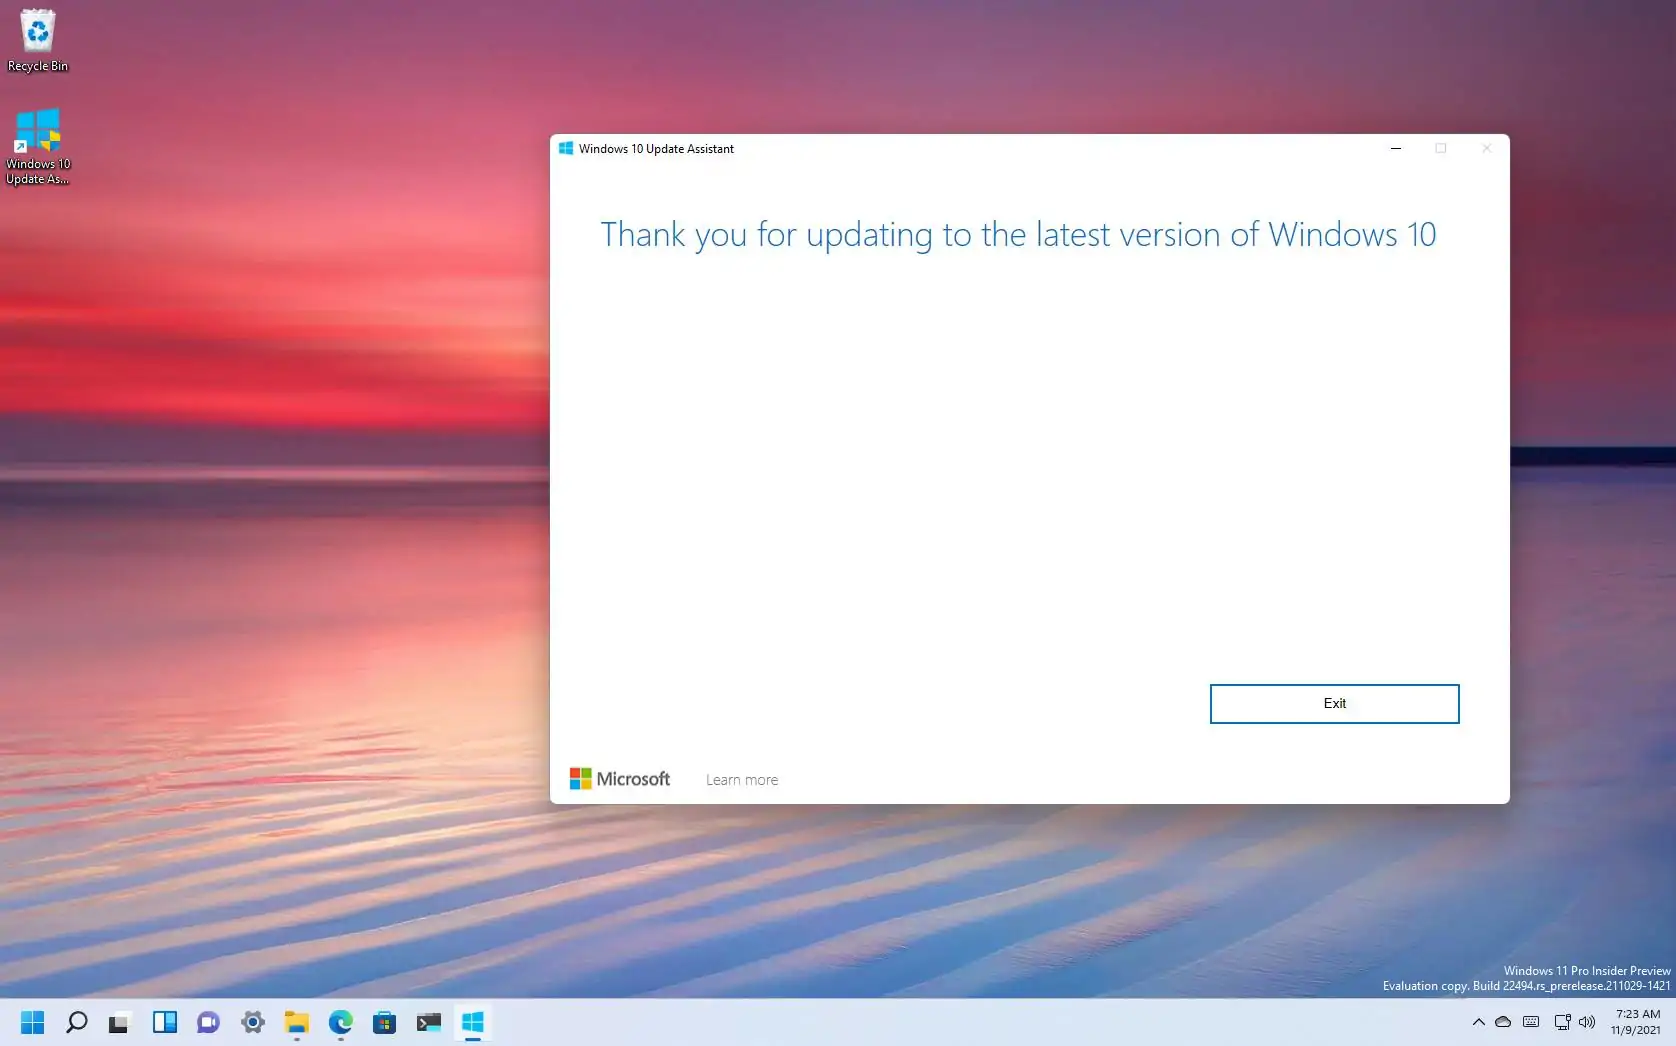Open OneDrive from the system tray
Screen dimensions: 1676x1046
(1502, 1023)
